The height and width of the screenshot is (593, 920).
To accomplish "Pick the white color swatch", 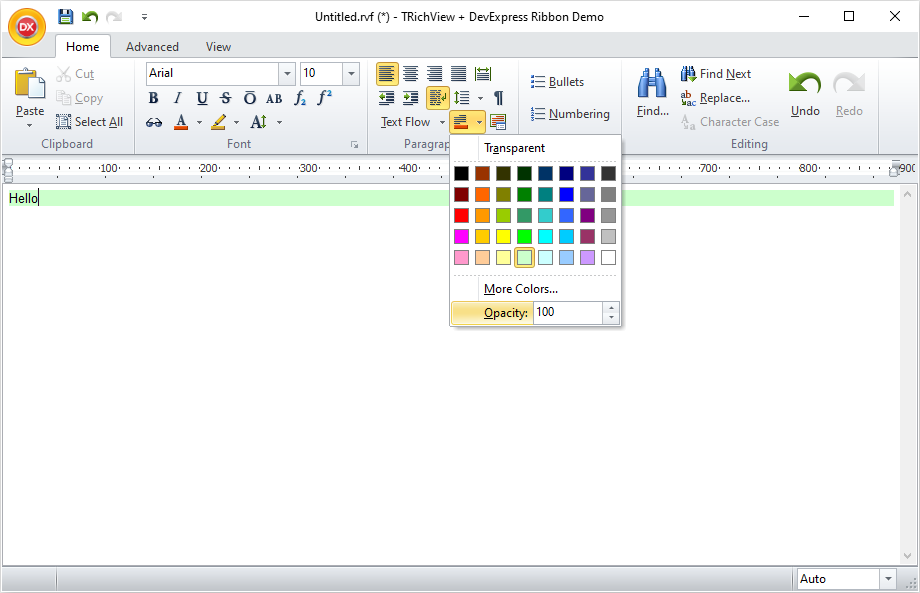I will (x=608, y=257).
